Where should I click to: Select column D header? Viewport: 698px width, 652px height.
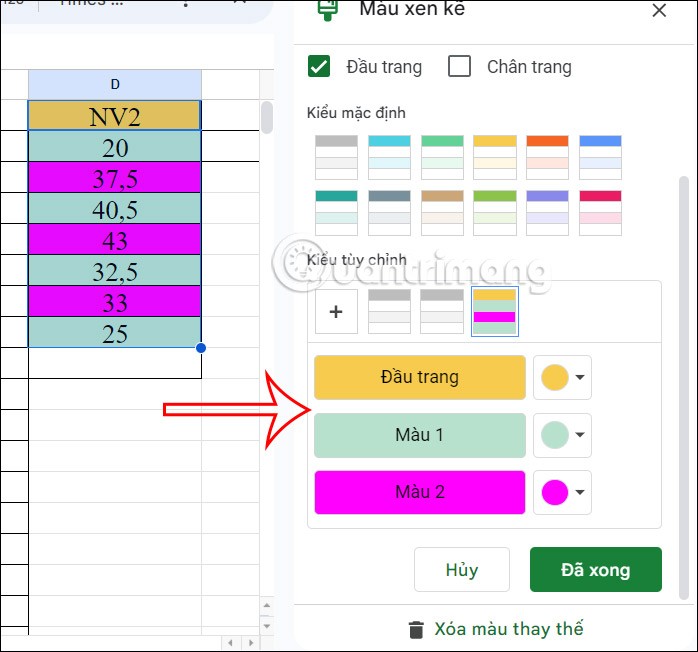pos(115,84)
